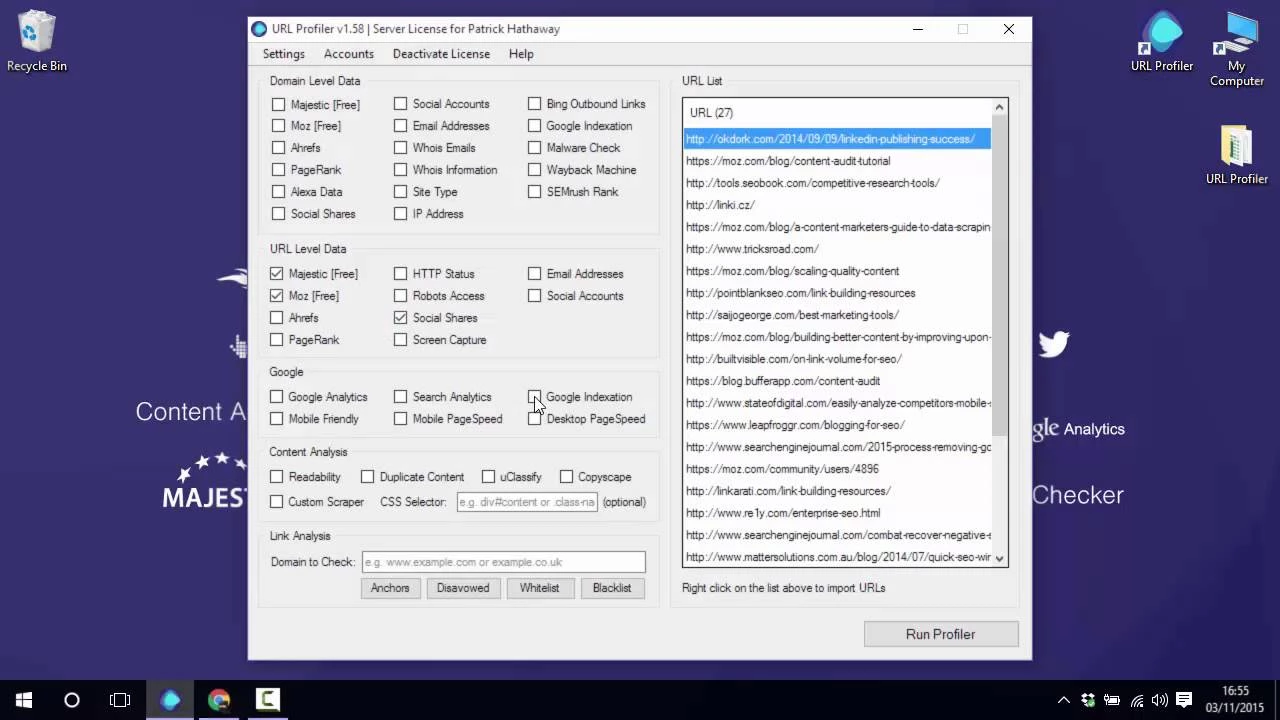Open Task View on the taskbar

click(x=120, y=700)
